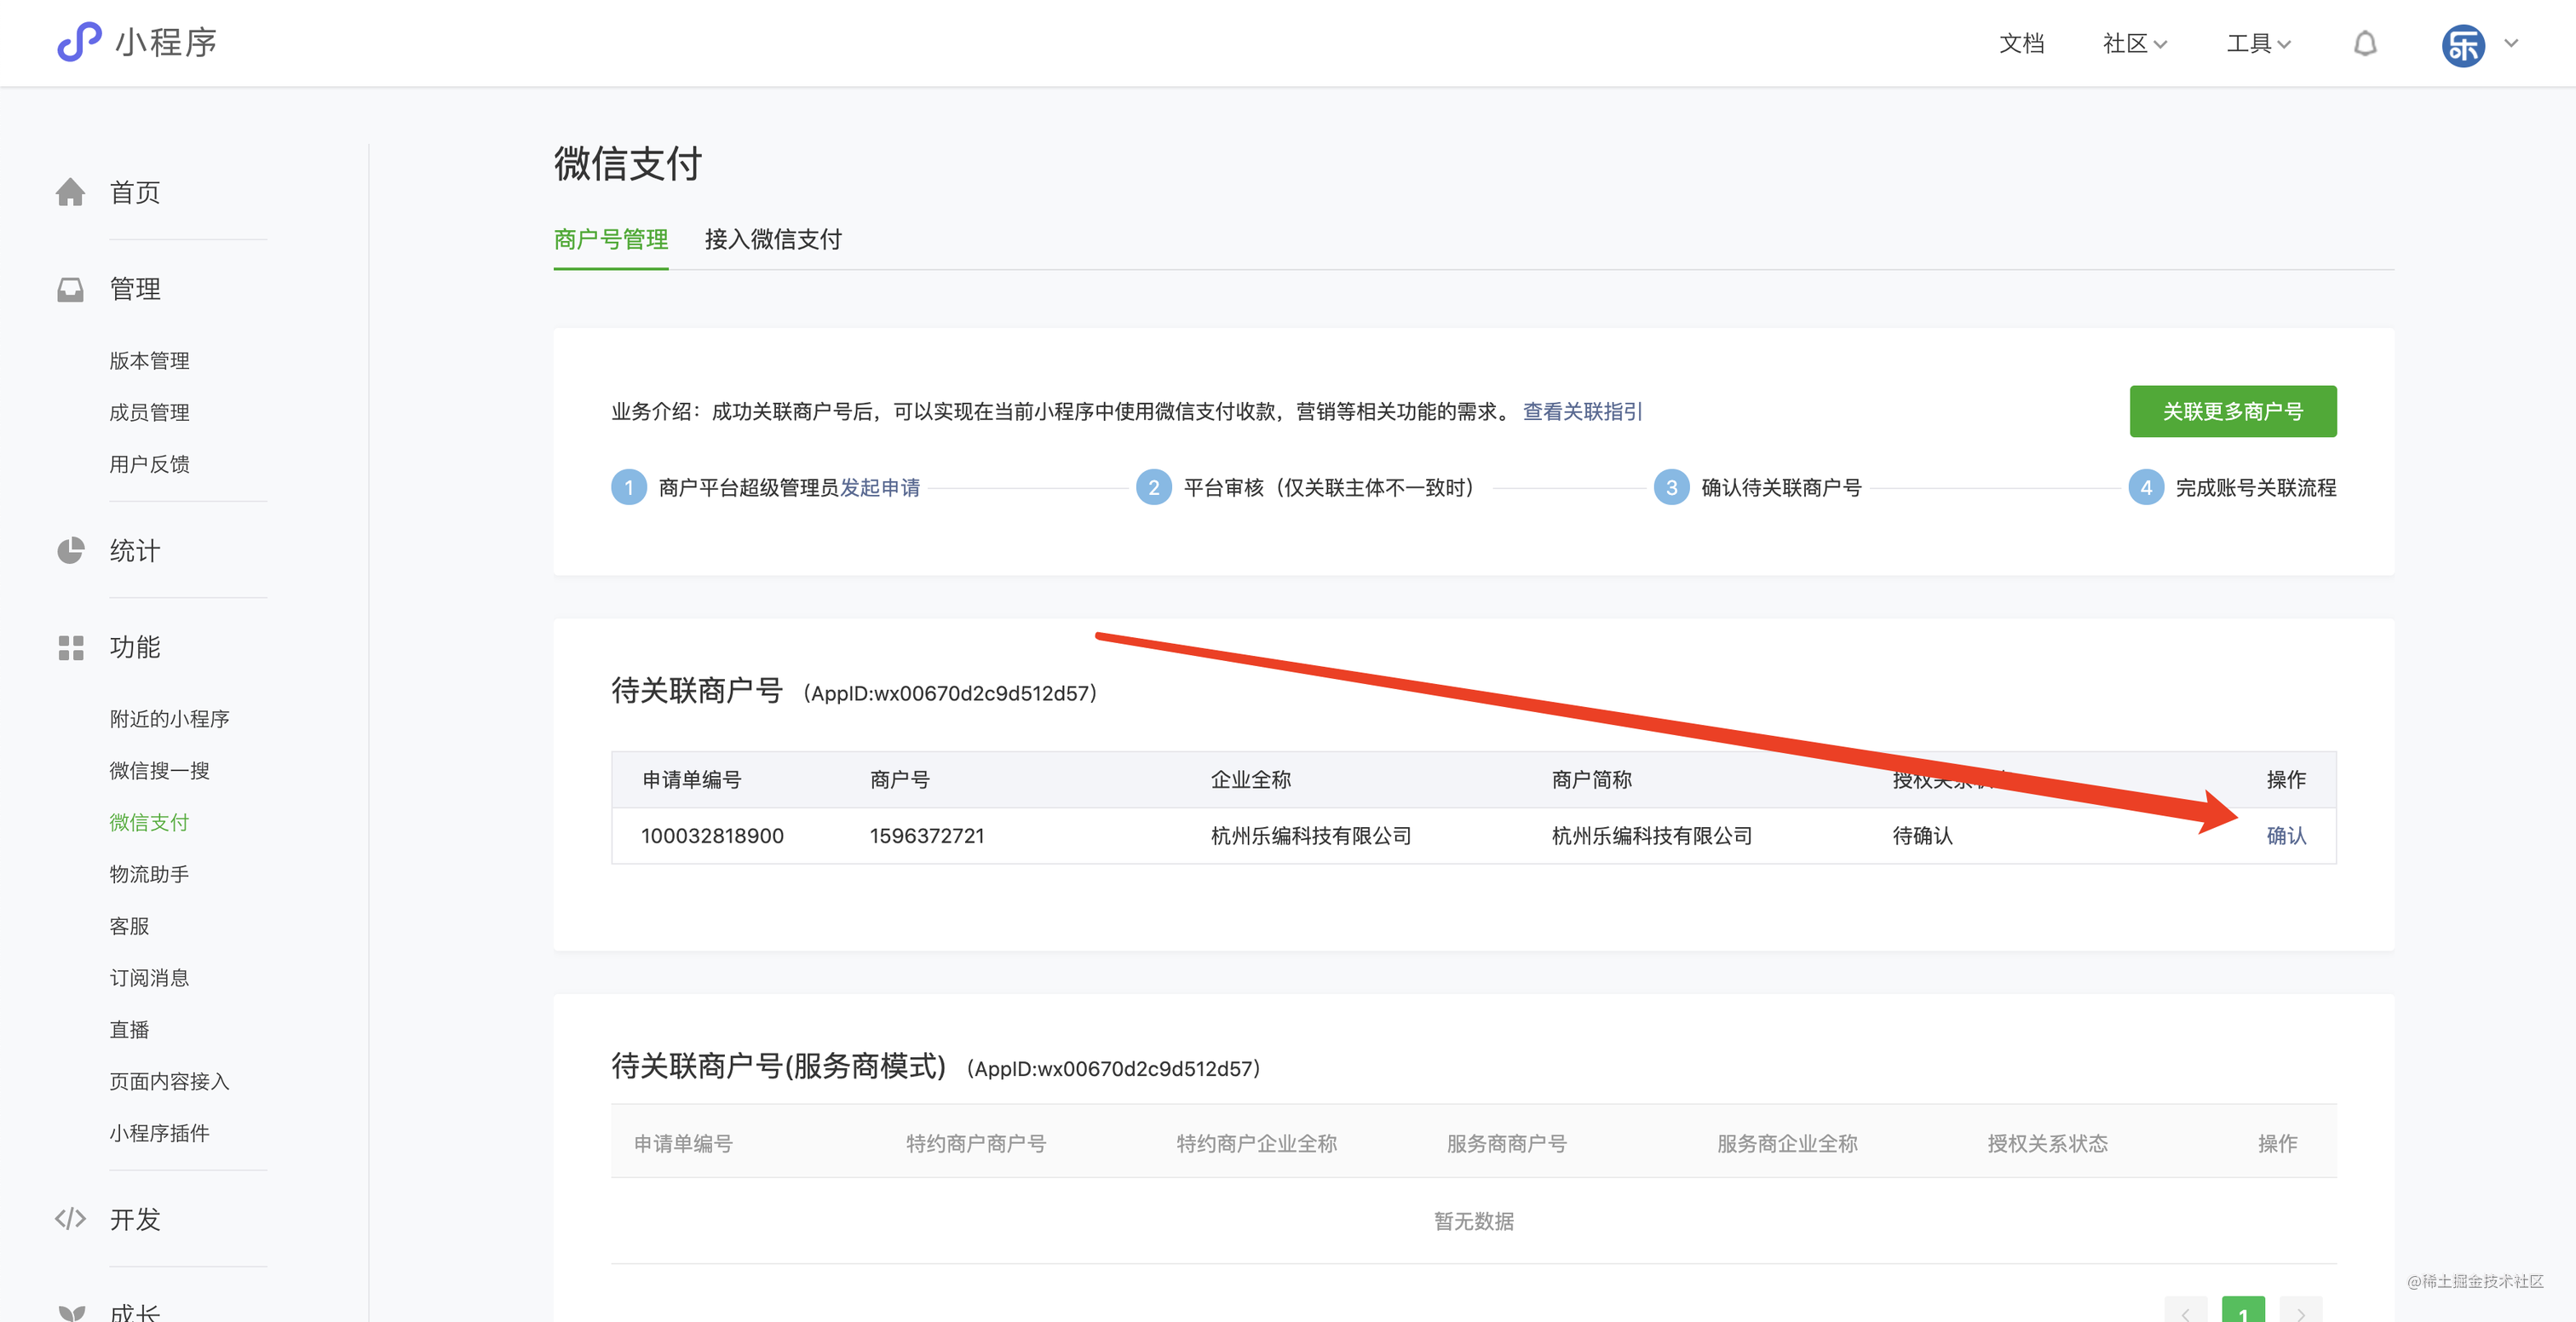Click the 统计 section heading

point(134,550)
